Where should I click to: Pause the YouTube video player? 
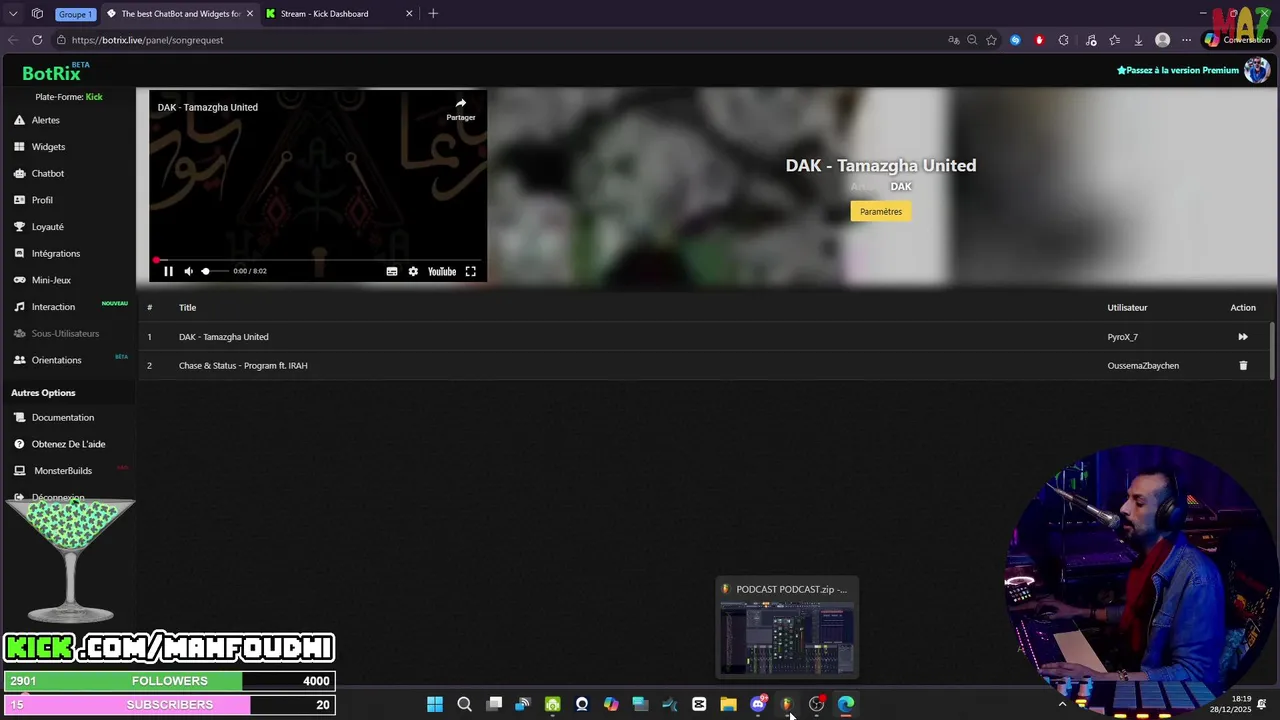(168, 271)
